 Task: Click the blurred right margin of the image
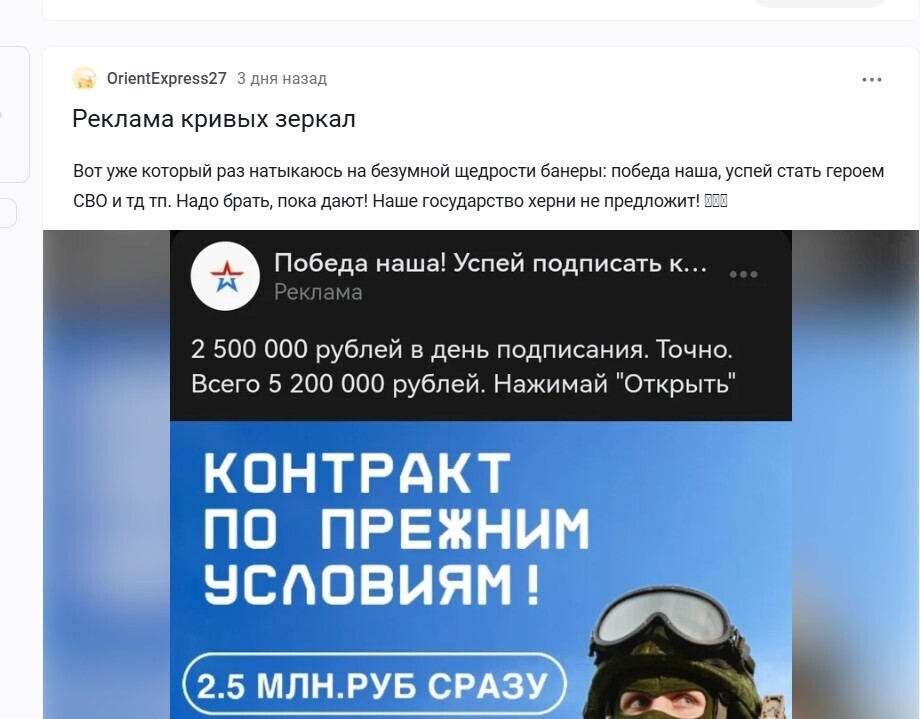855,474
